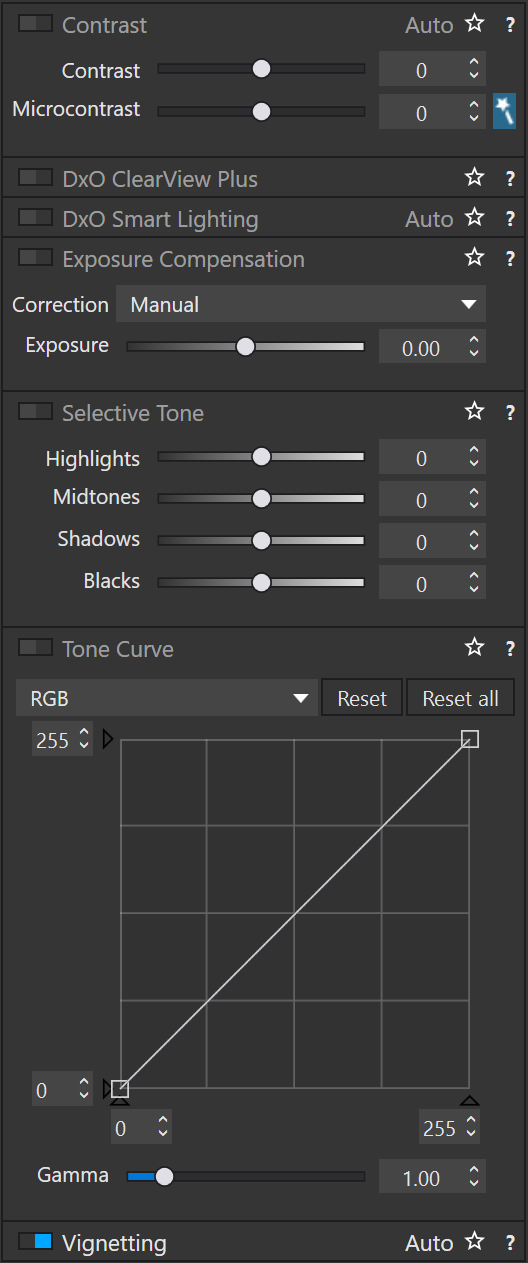Click the Microcontrast magic wand icon
This screenshot has width=528, height=1263.
(x=504, y=111)
